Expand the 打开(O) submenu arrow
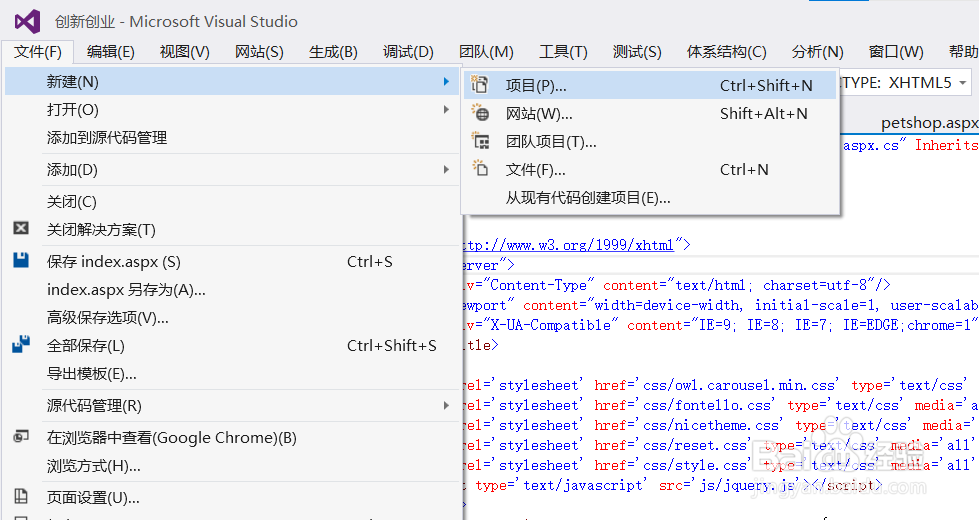Viewport: 979px width, 520px height. (446, 110)
